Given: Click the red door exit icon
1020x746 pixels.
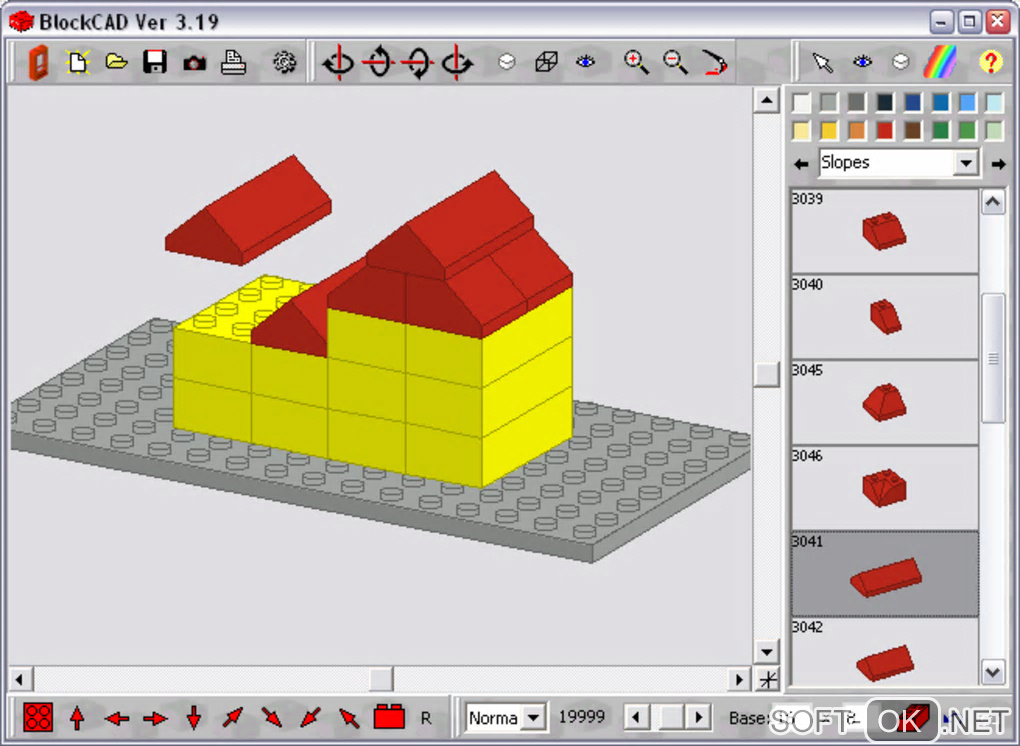Looking at the screenshot, I should [x=38, y=62].
